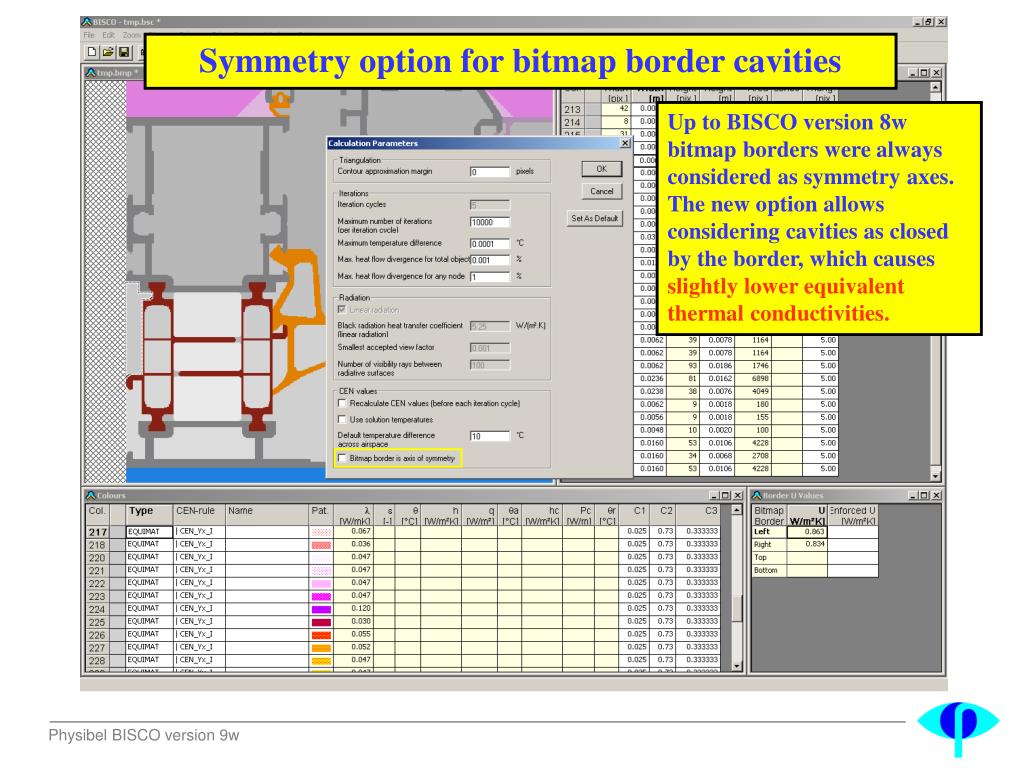Click the tmp.bmp window title icon
The width and height of the screenshot is (1024, 768).
(91, 72)
